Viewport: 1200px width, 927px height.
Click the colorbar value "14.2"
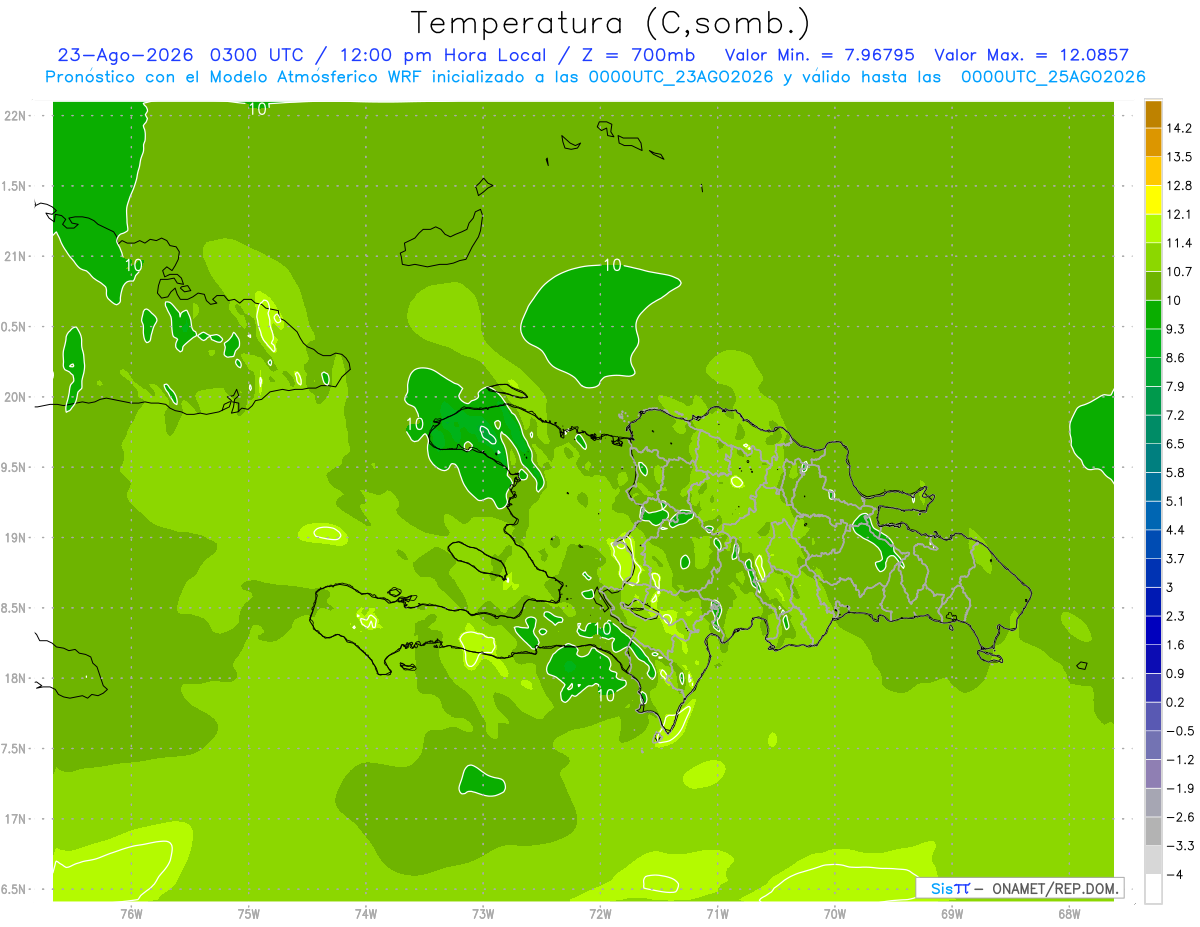coord(1179,129)
